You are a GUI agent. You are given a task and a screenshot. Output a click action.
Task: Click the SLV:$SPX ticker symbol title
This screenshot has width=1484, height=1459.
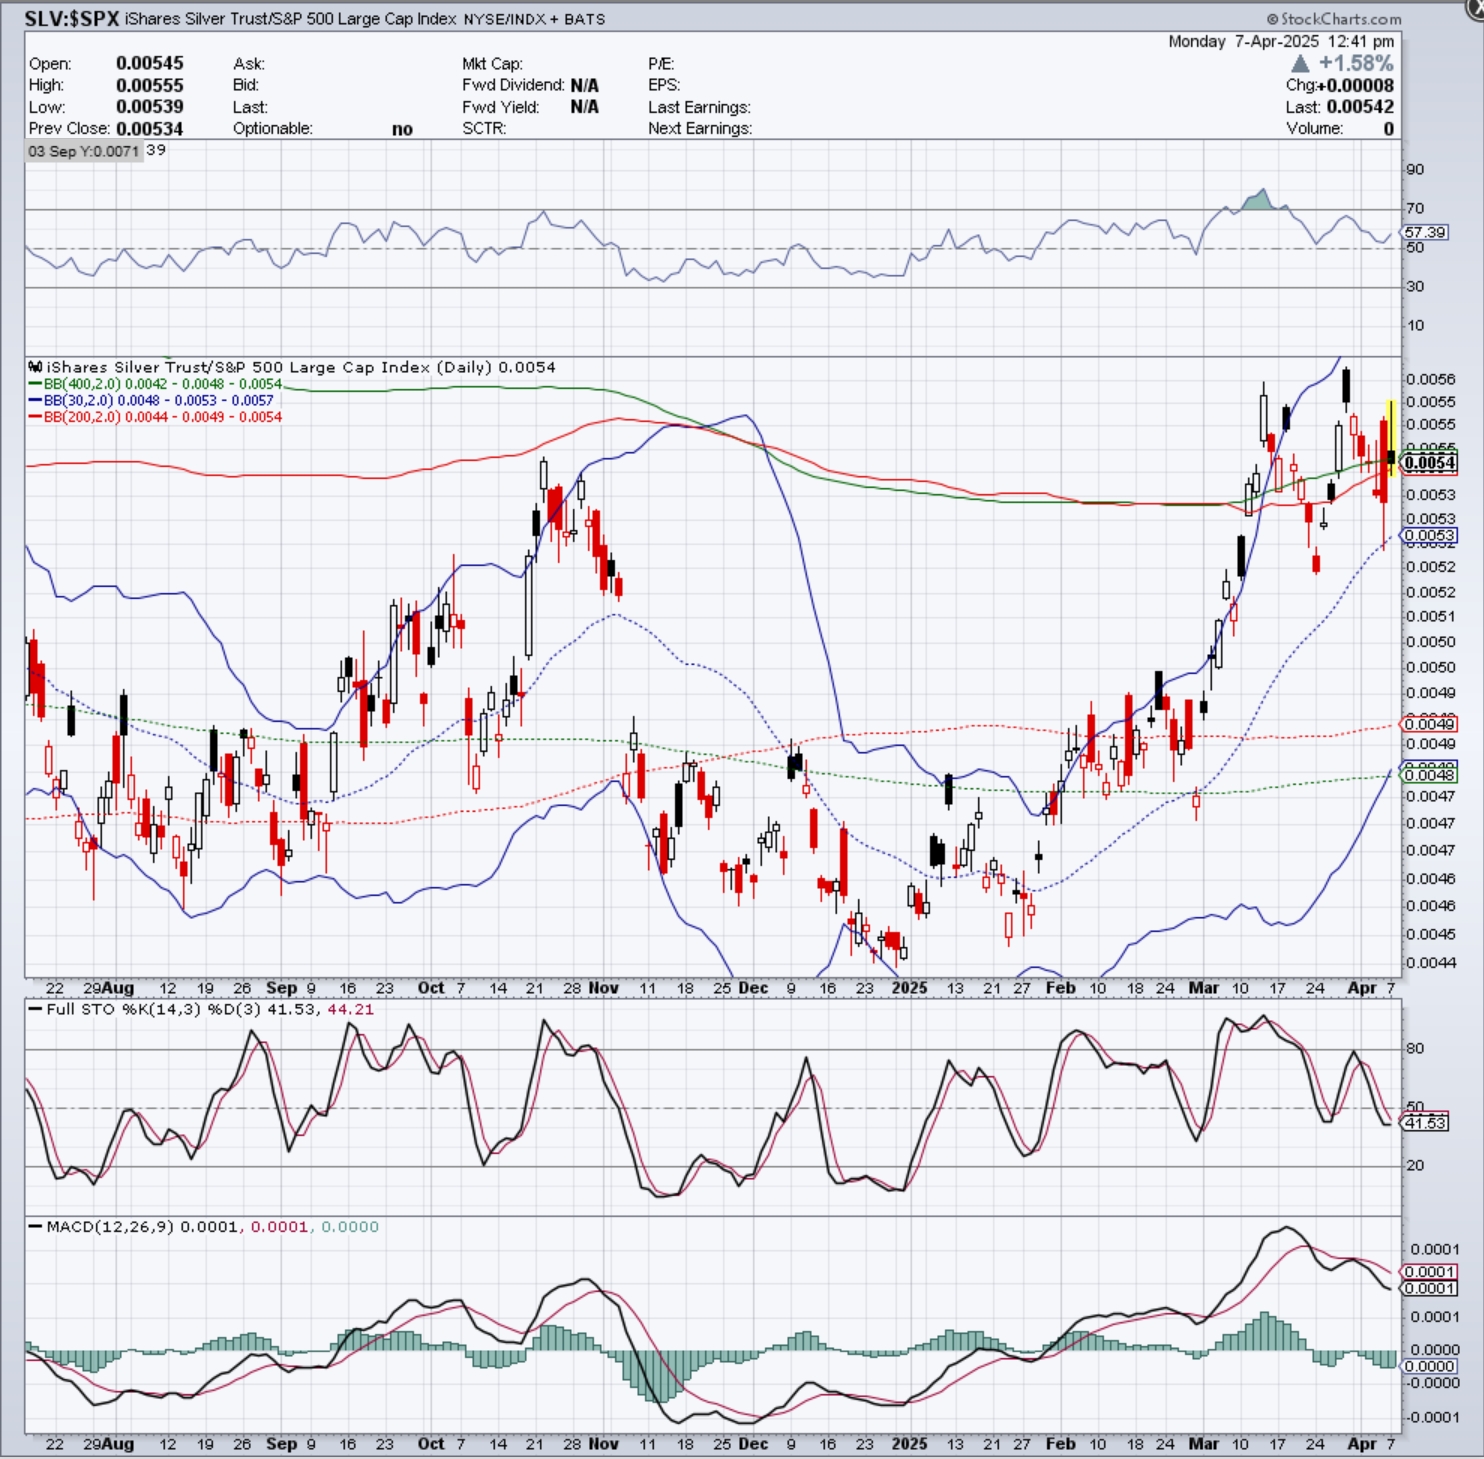pyautogui.click(x=72, y=18)
